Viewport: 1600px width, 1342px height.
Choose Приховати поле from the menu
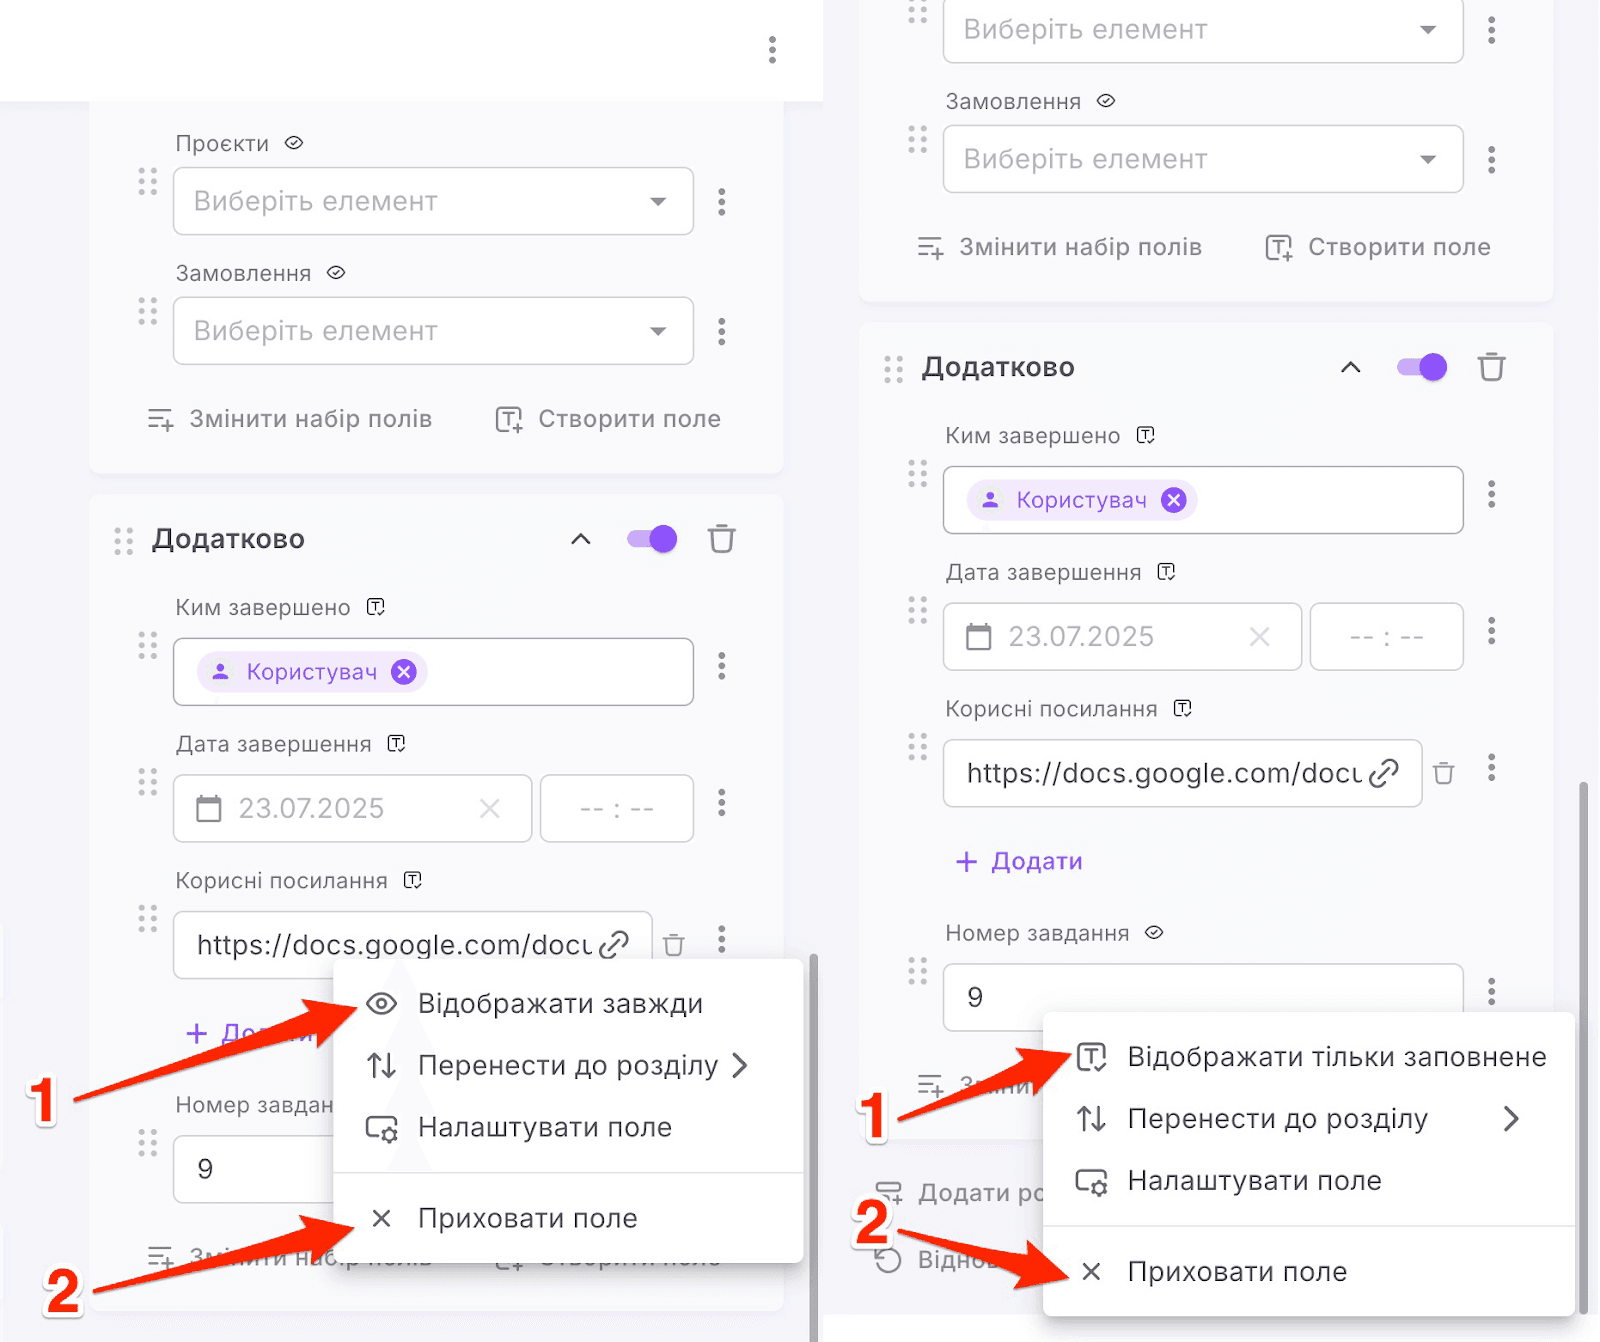pos(527,1218)
